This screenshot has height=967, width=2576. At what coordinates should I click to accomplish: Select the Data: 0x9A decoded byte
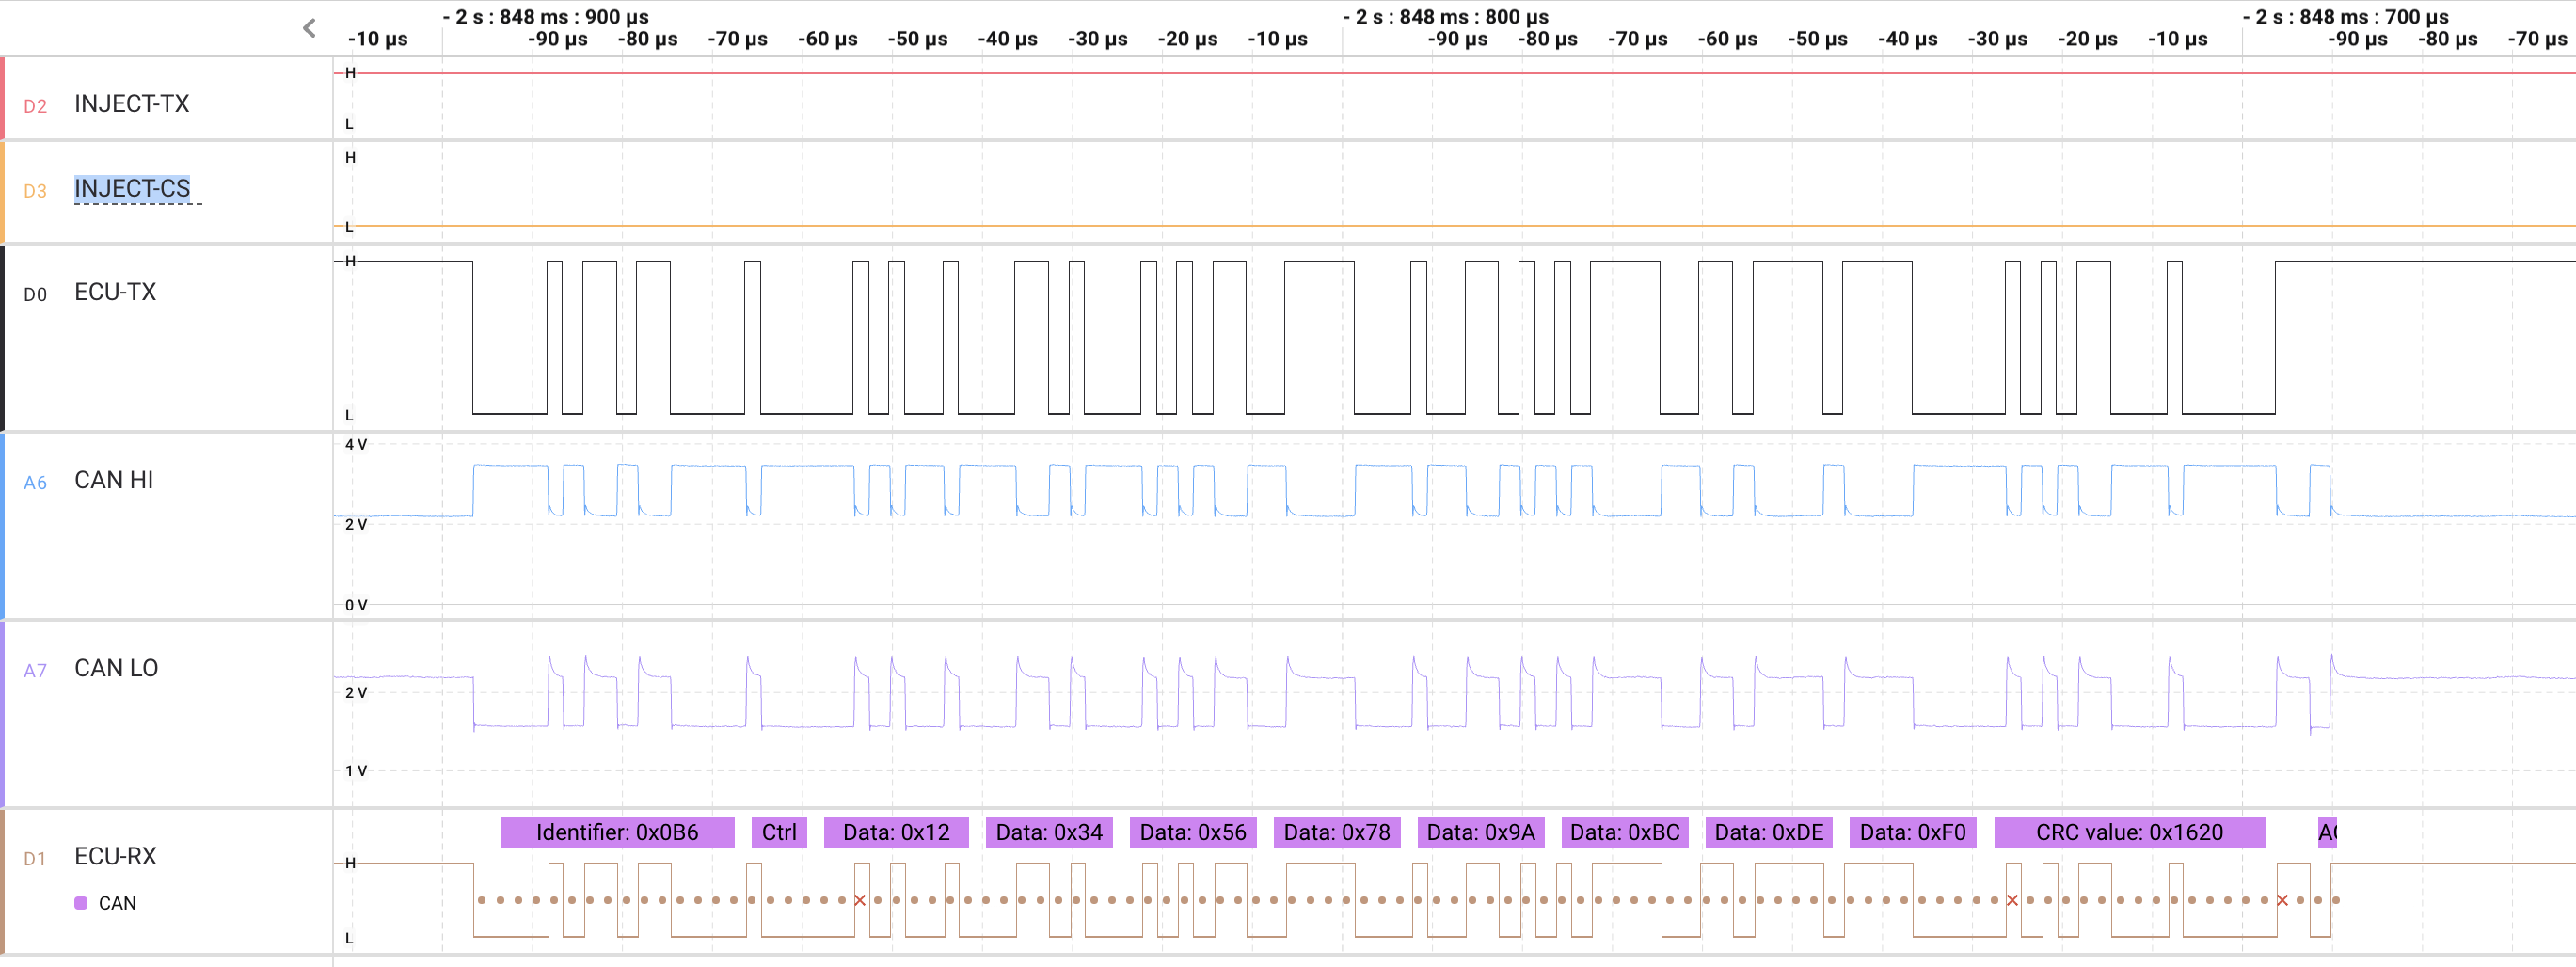pos(1481,832)
